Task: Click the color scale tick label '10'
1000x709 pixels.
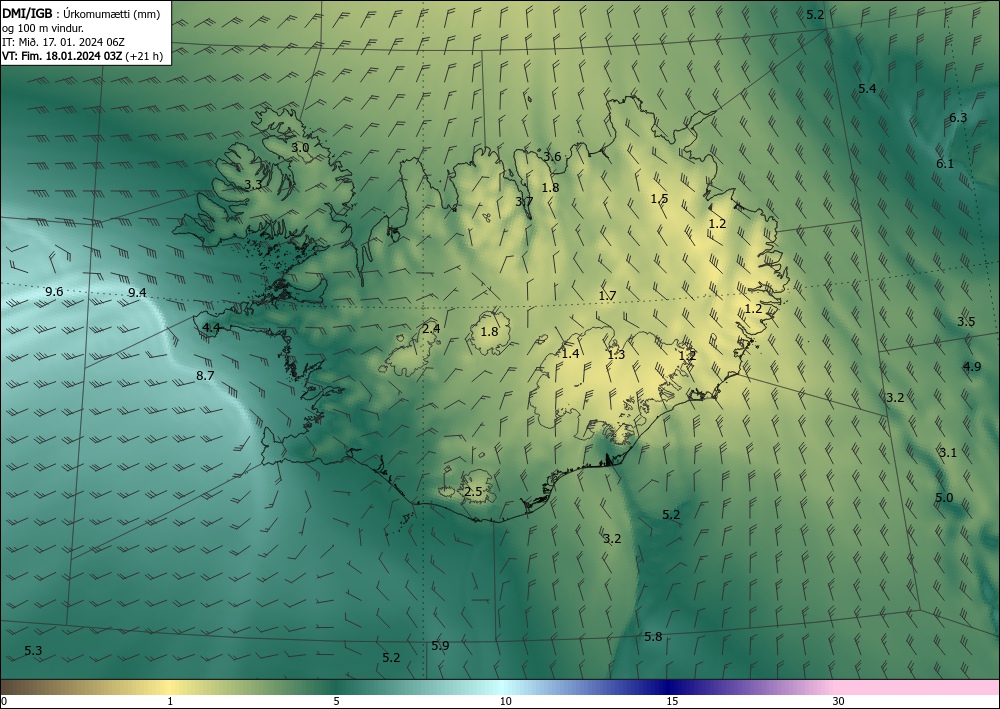Action: pos(506,702)
